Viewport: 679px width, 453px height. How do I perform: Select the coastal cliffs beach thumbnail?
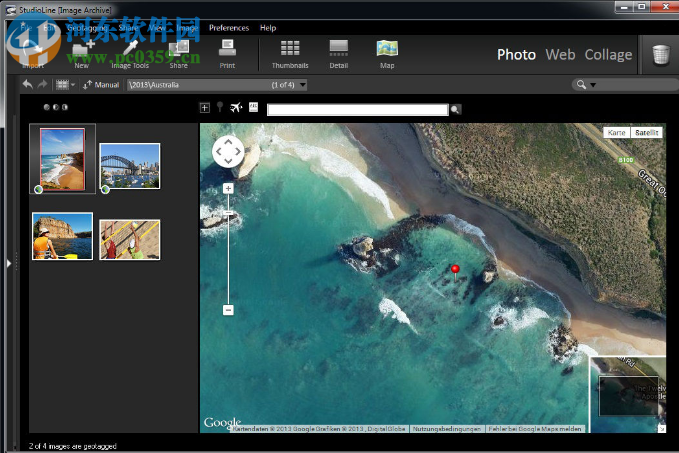click(x=62, y=159)
